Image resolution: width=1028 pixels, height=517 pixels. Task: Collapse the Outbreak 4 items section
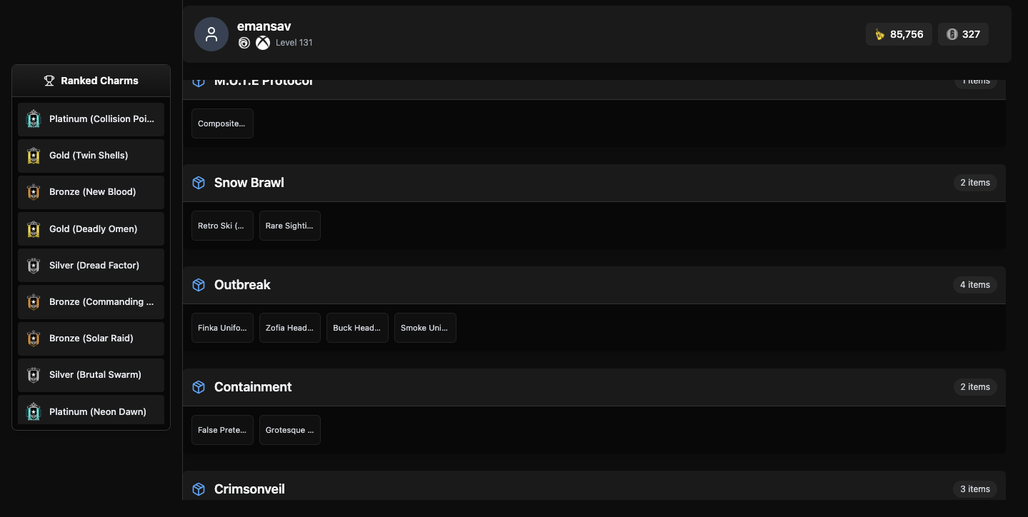594,285
